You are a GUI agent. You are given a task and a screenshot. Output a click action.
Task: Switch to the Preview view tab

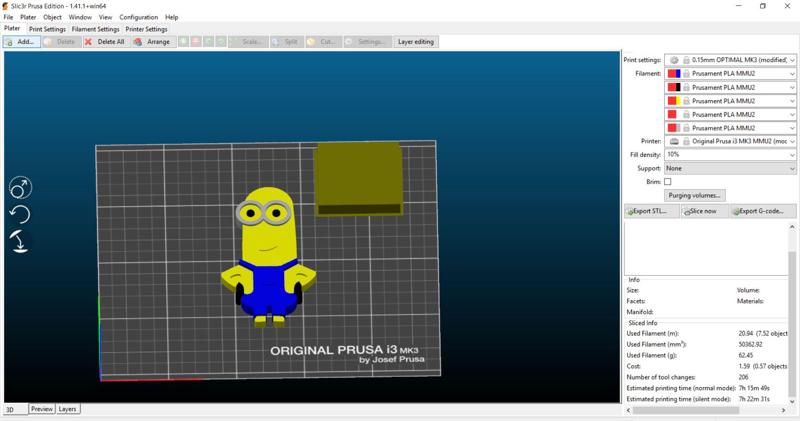tap(42, 409)
